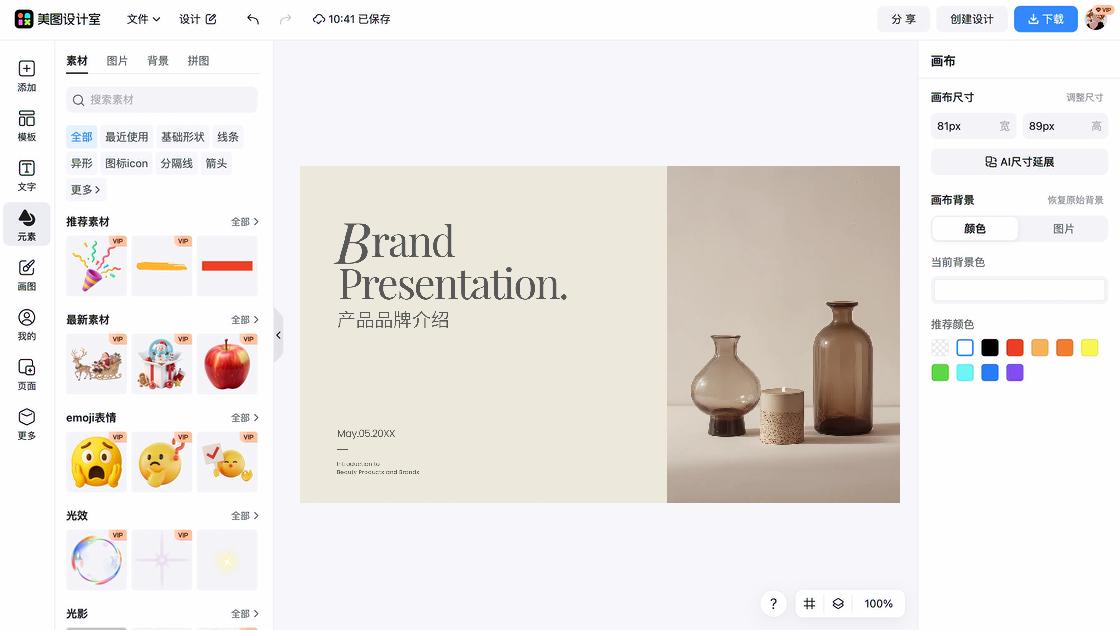Click the undo arrow in top toolbar
1120x630 pixels.
click(x=253, y=19)
